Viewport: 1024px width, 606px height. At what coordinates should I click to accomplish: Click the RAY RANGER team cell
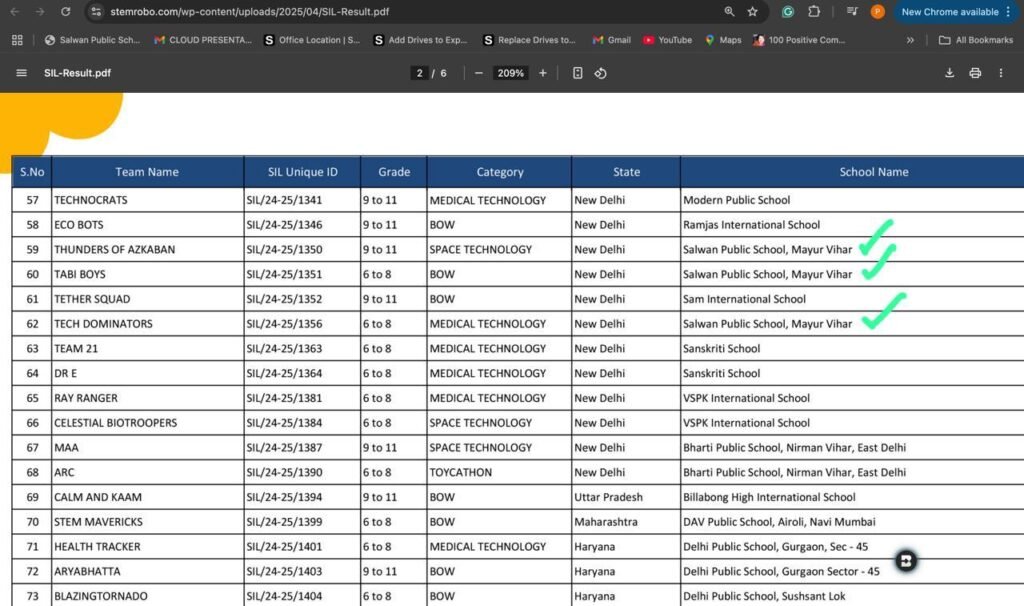pos(148,398)
